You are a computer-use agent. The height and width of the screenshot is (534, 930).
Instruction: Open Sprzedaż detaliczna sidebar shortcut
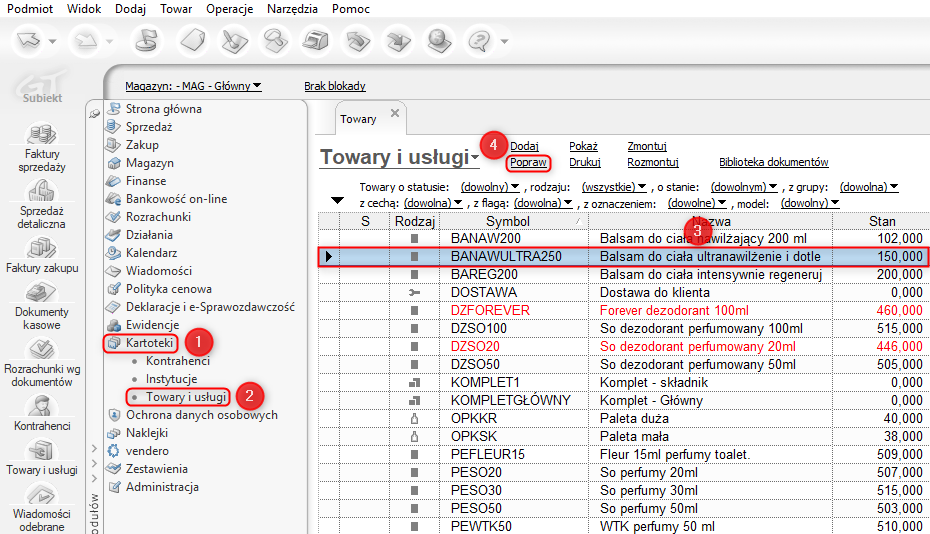coord(42,204)
